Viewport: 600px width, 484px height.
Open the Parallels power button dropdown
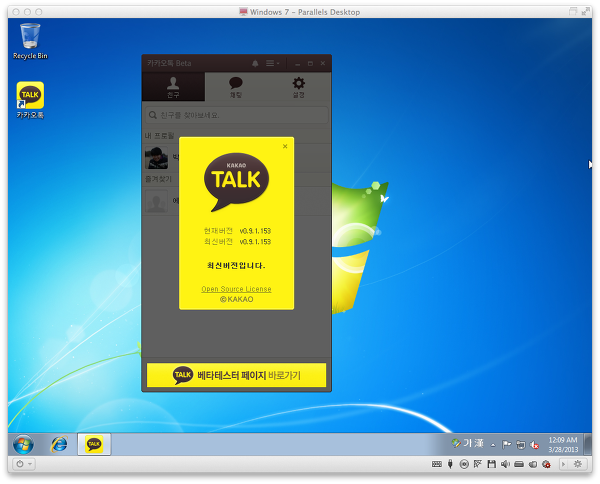click(x=24, y=464)
